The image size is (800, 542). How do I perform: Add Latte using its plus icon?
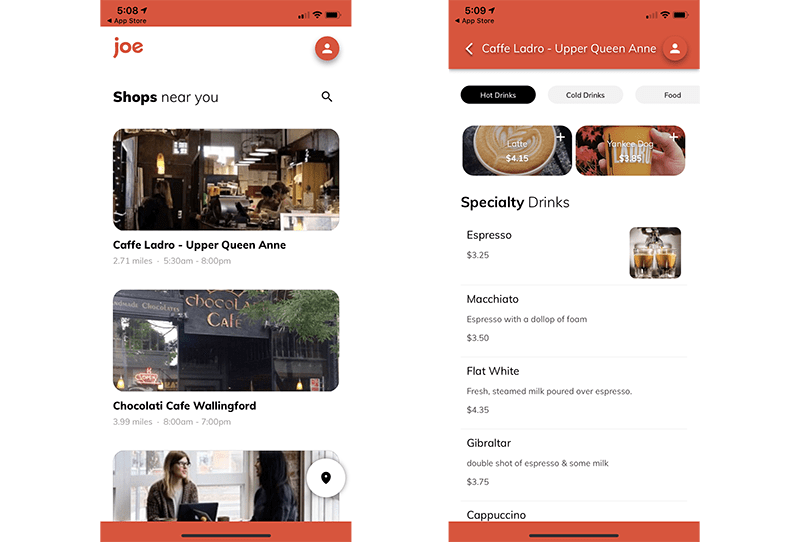pyautogui.click(x=560, y=136)
